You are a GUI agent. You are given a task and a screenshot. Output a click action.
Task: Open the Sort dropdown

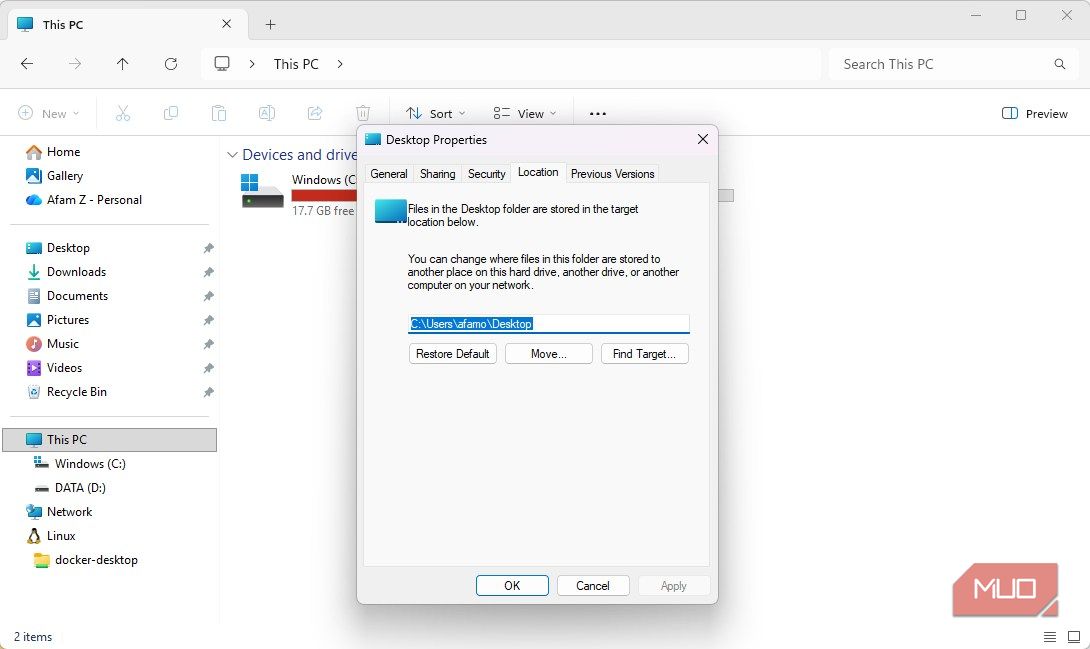pyautogui.click(x=436, y=113)
